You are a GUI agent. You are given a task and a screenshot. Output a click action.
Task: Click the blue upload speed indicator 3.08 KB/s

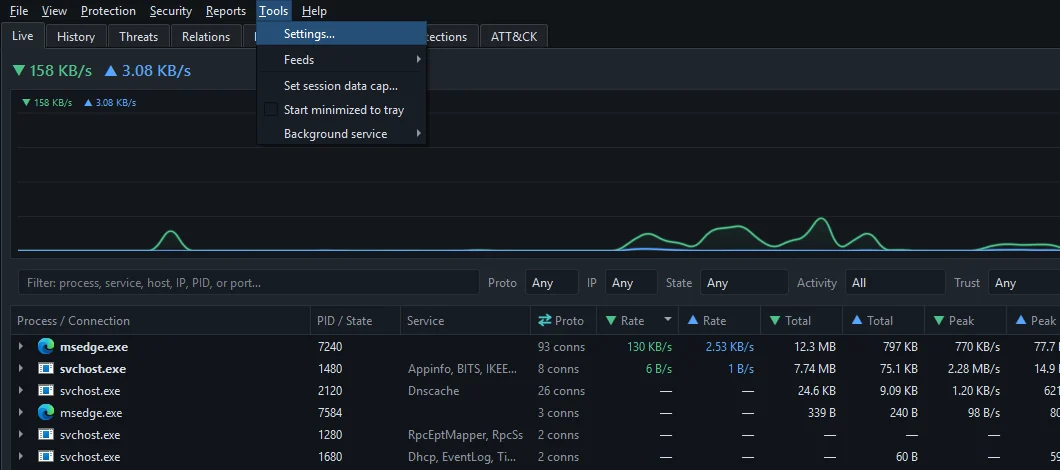(x=147, y=70)
